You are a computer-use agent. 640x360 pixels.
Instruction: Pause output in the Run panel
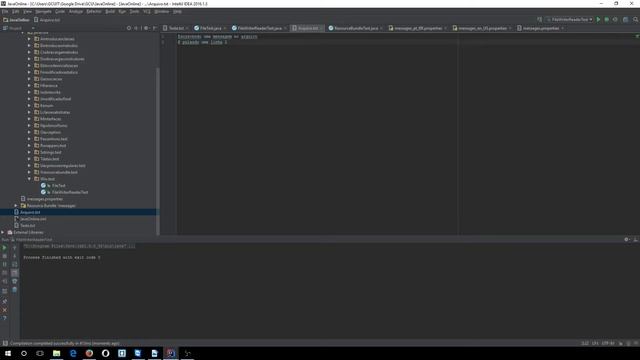click(4, 264)
